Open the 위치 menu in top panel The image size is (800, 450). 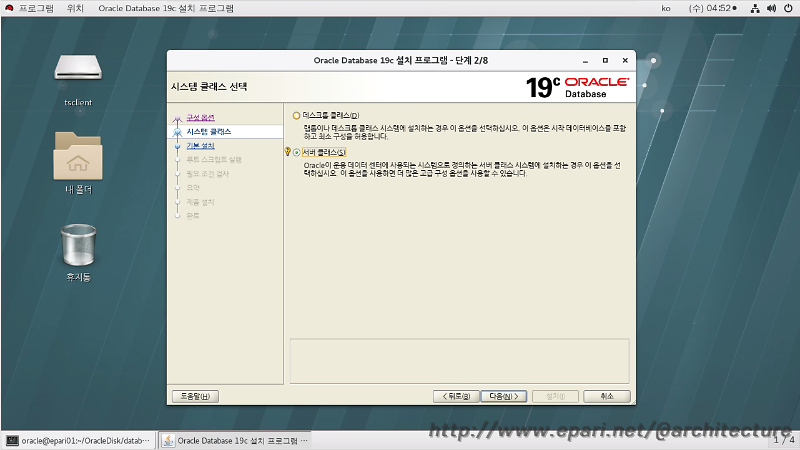point(75,8)
